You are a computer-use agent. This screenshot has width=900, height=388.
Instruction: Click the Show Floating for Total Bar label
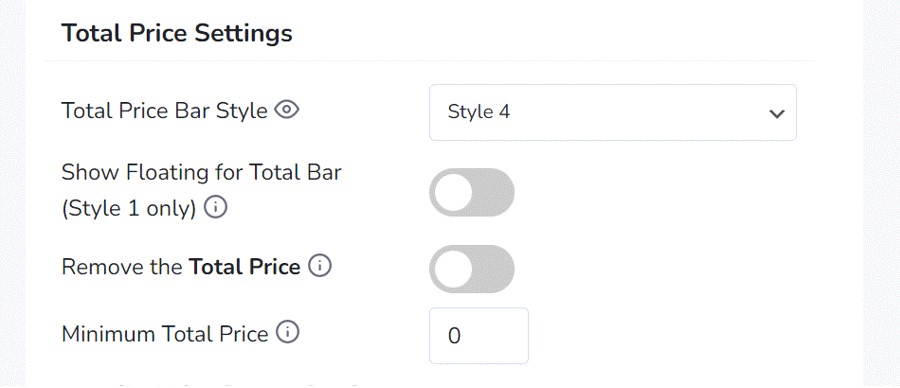(201, 172)
